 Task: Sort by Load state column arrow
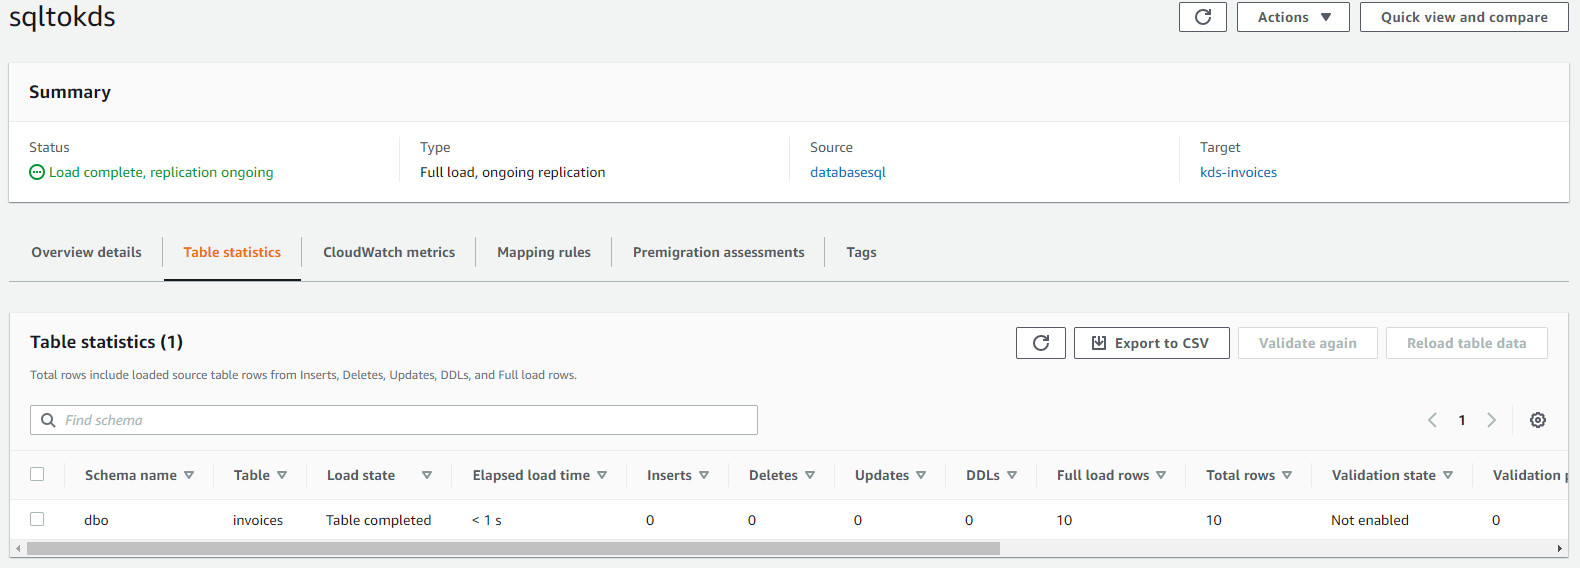point(427,475)
